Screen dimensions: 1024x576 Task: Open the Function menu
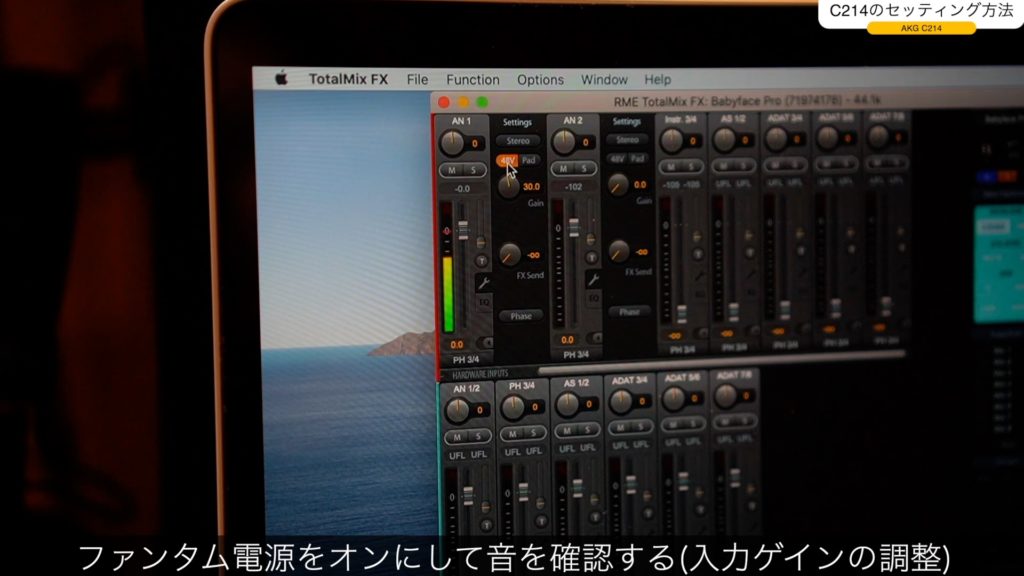click(x=473, y=80)
